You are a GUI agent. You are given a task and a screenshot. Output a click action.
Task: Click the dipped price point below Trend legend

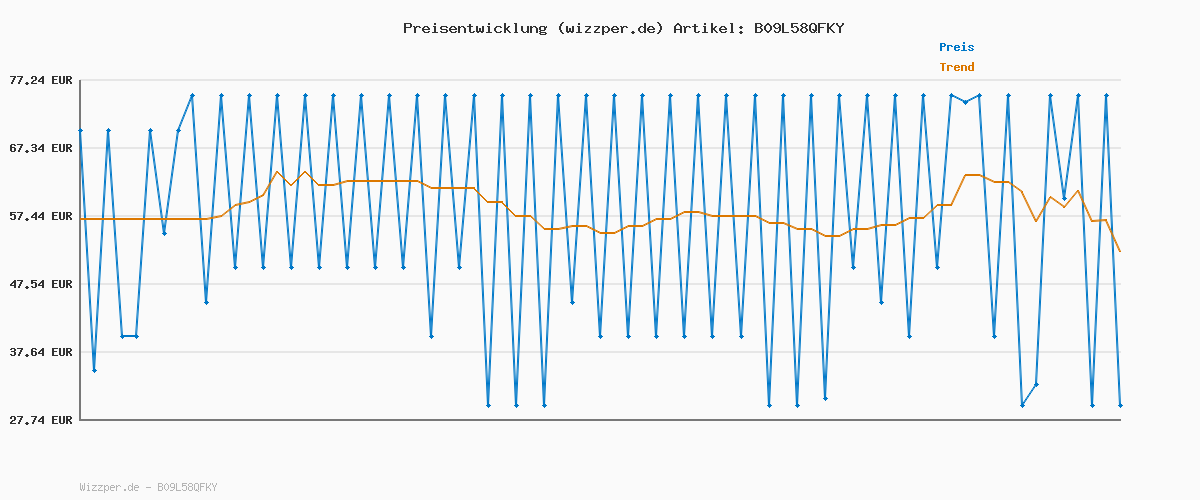click(965, 102)
